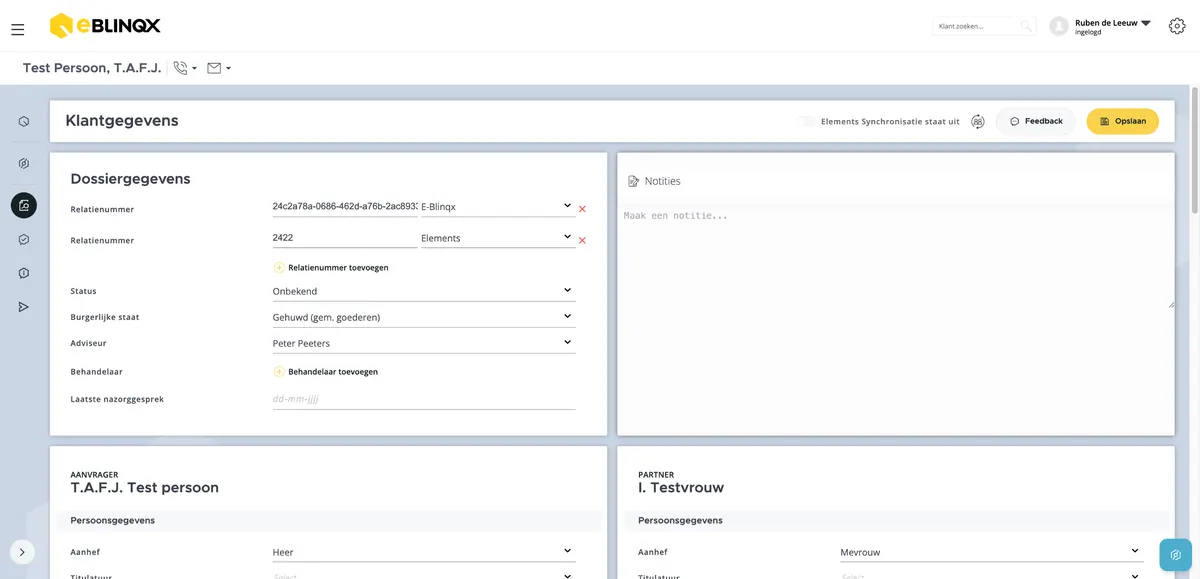Click the magnifier icon in customer search
The width and height of the screenshot is (1200, 579).
click(x=1026, y=26)
